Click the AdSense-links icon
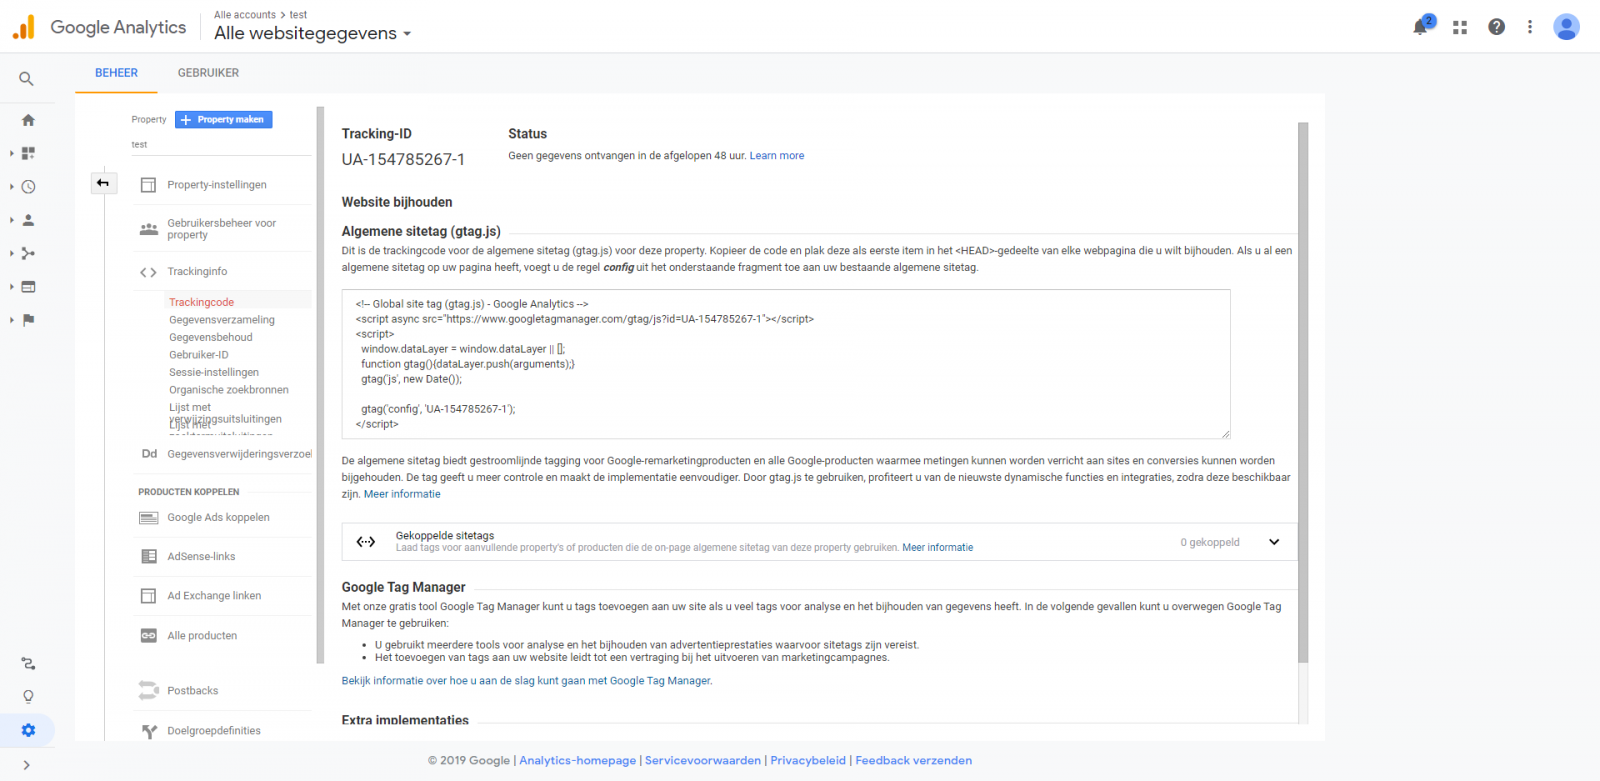The image size is (1600, 781). tap(148, 557)
